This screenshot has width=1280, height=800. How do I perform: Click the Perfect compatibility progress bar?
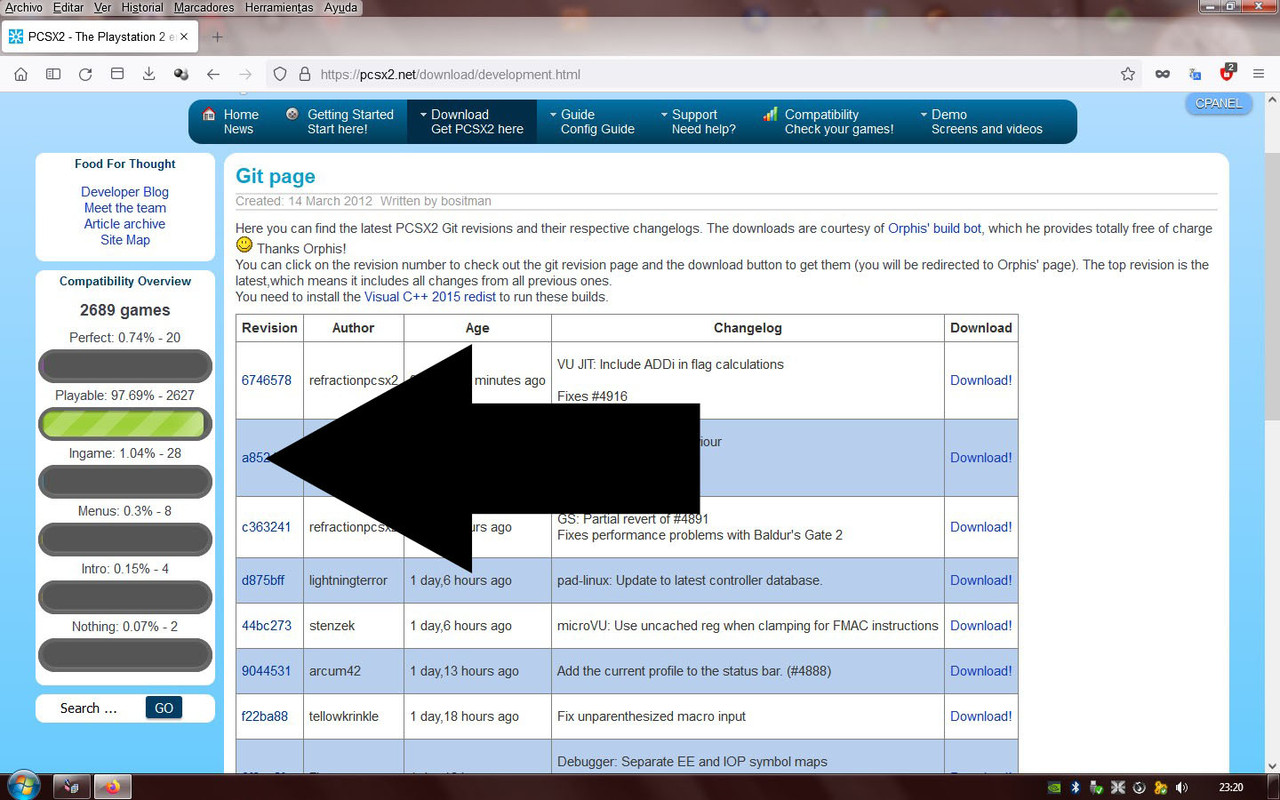pyautogui.click(x=125, y=366)
